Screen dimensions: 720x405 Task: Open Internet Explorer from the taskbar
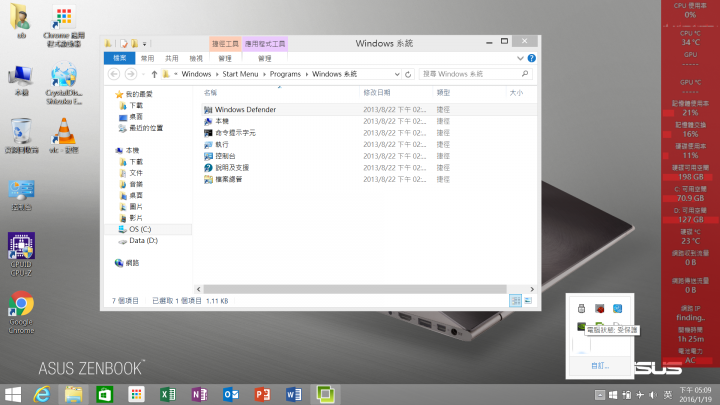pos(42,394)
